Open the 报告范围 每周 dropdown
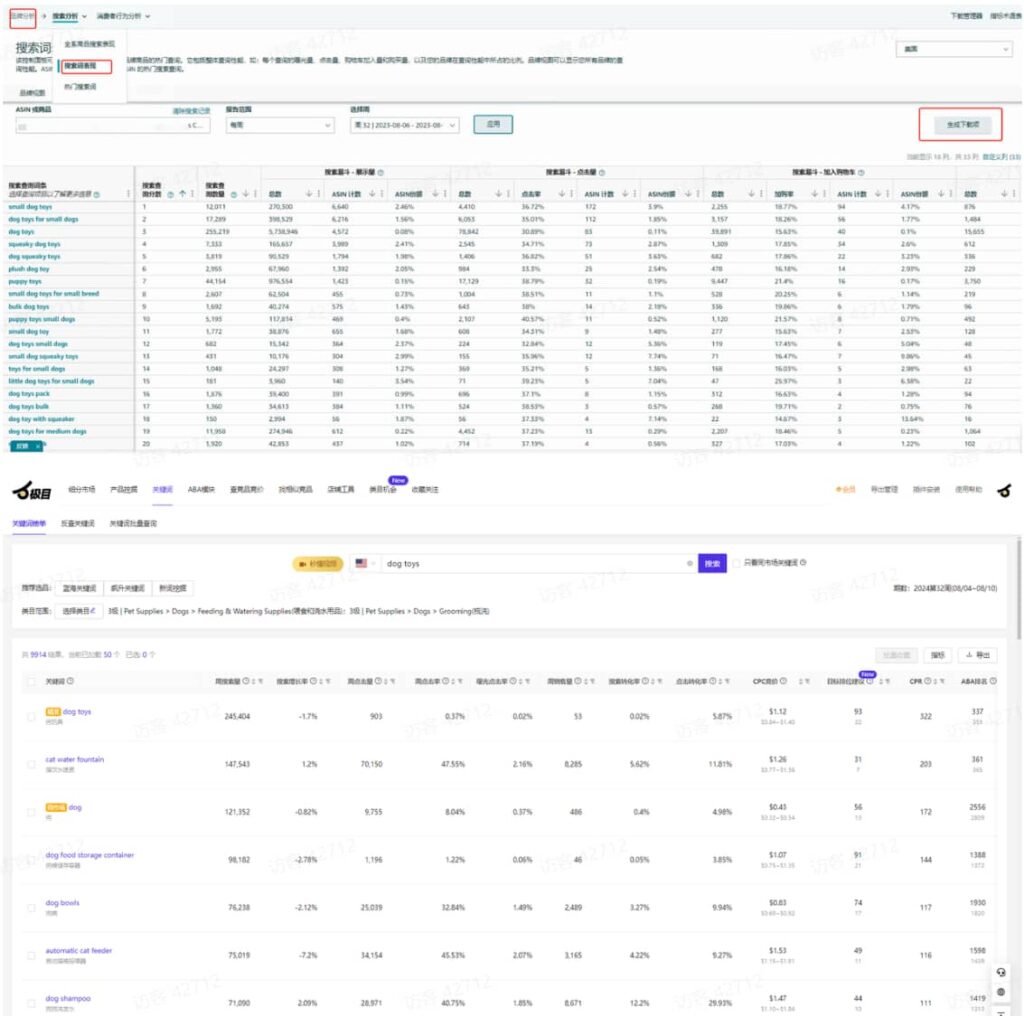Screen dimensions: 1024x1016 point(278,125)
